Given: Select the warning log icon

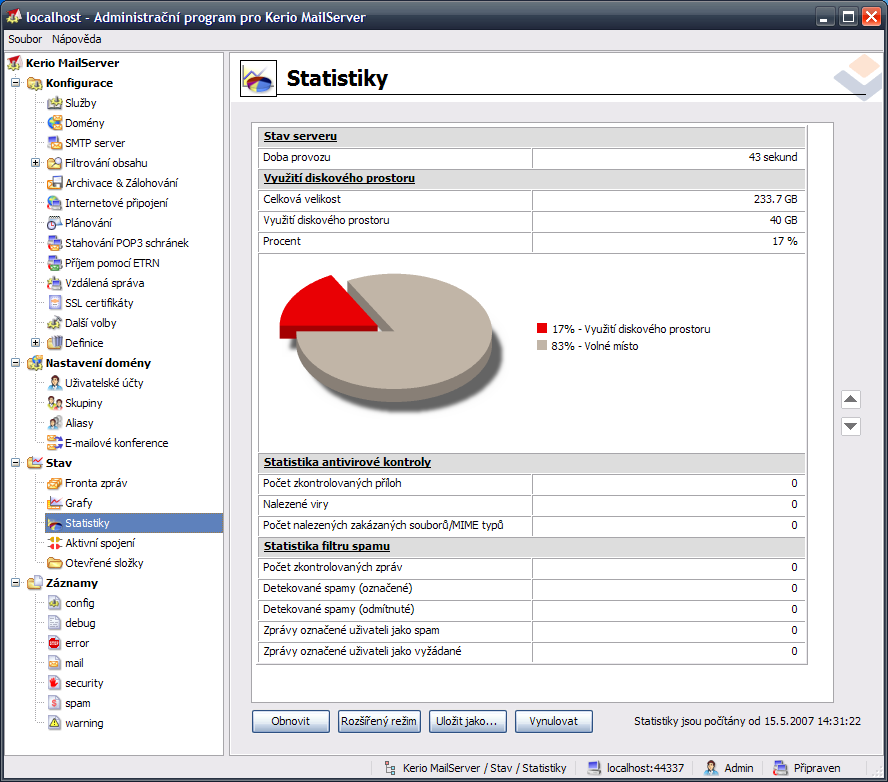Looking at the screenshot, I should (x=54, y=723).
